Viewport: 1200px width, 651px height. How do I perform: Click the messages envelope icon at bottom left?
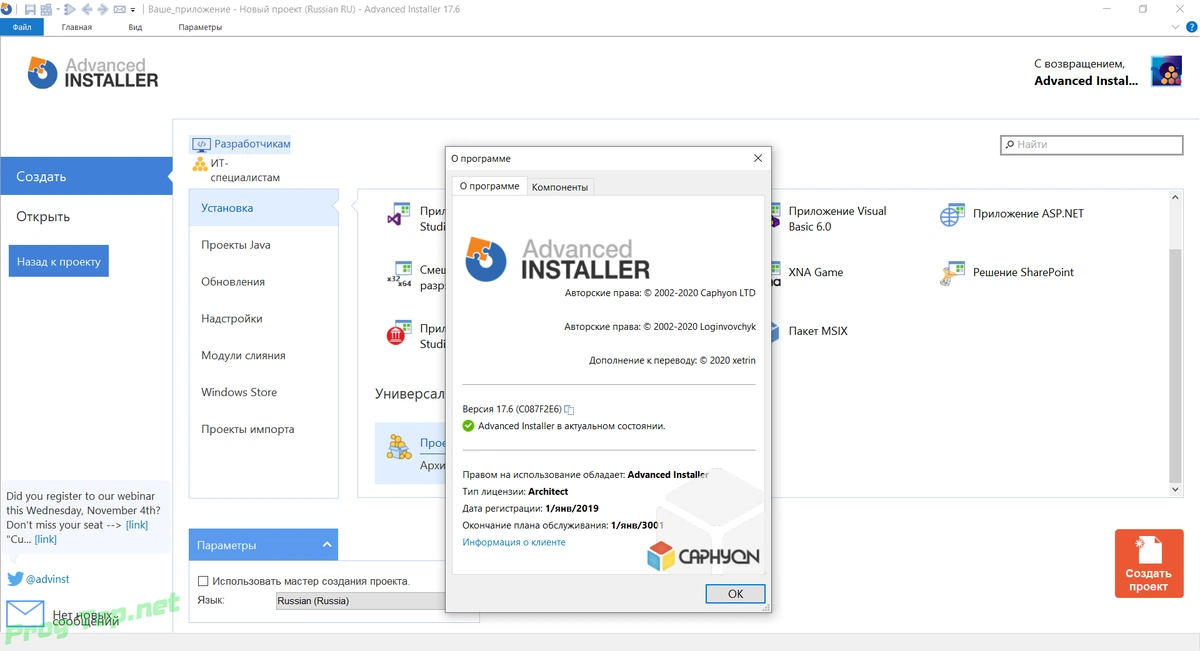(x=26, y=614)
